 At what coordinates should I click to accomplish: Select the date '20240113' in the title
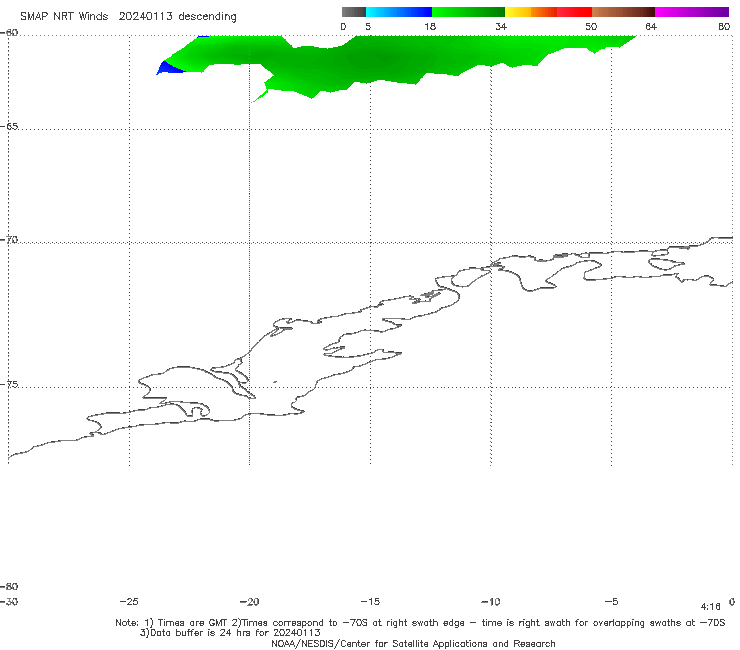click(145, 17)
